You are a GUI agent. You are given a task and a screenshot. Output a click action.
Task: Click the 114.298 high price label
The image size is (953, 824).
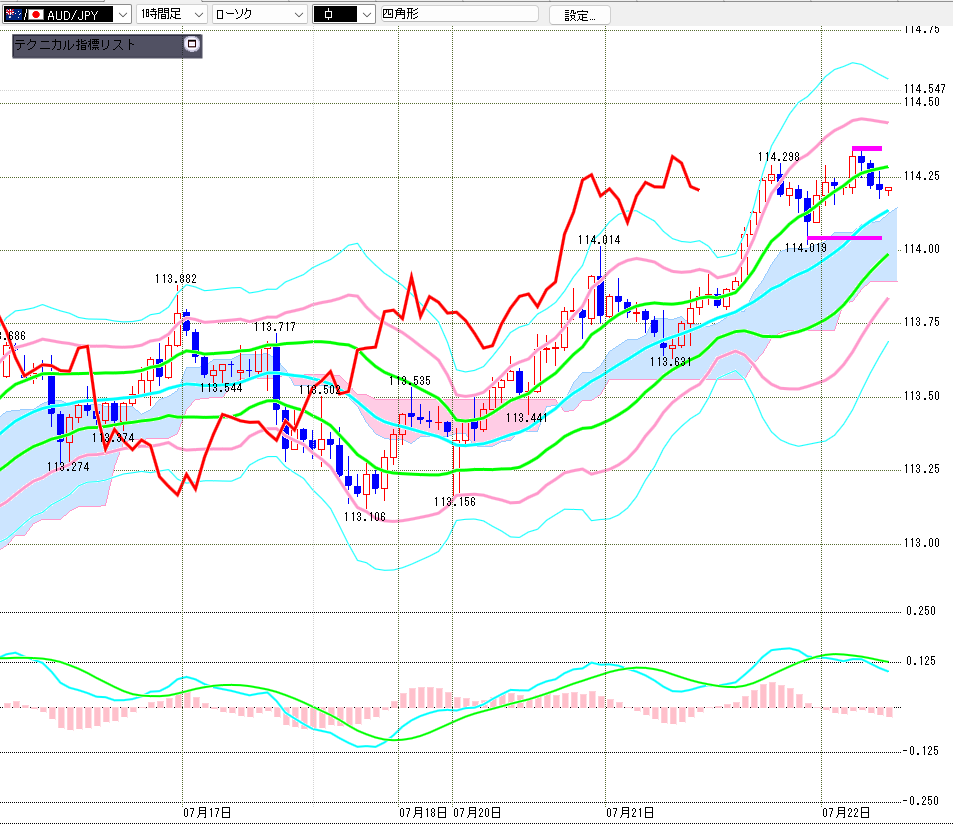coord(779,157)
